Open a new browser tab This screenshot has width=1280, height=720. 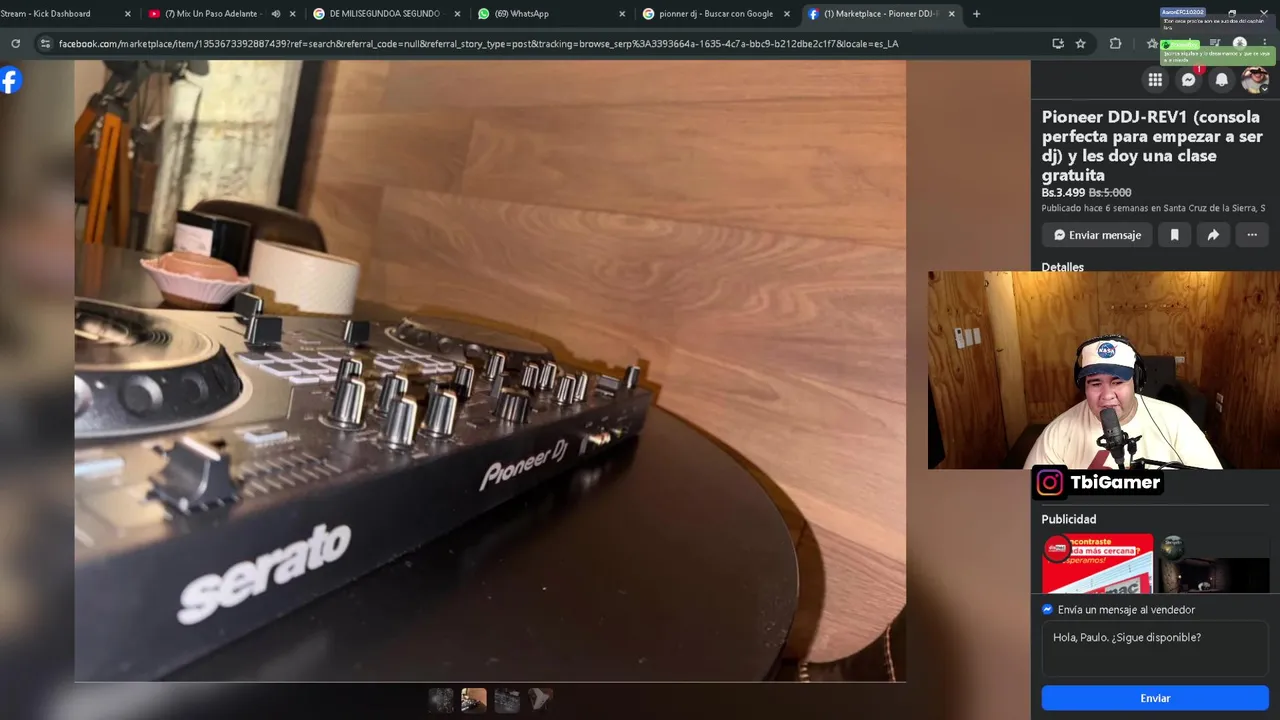(976, 14)
